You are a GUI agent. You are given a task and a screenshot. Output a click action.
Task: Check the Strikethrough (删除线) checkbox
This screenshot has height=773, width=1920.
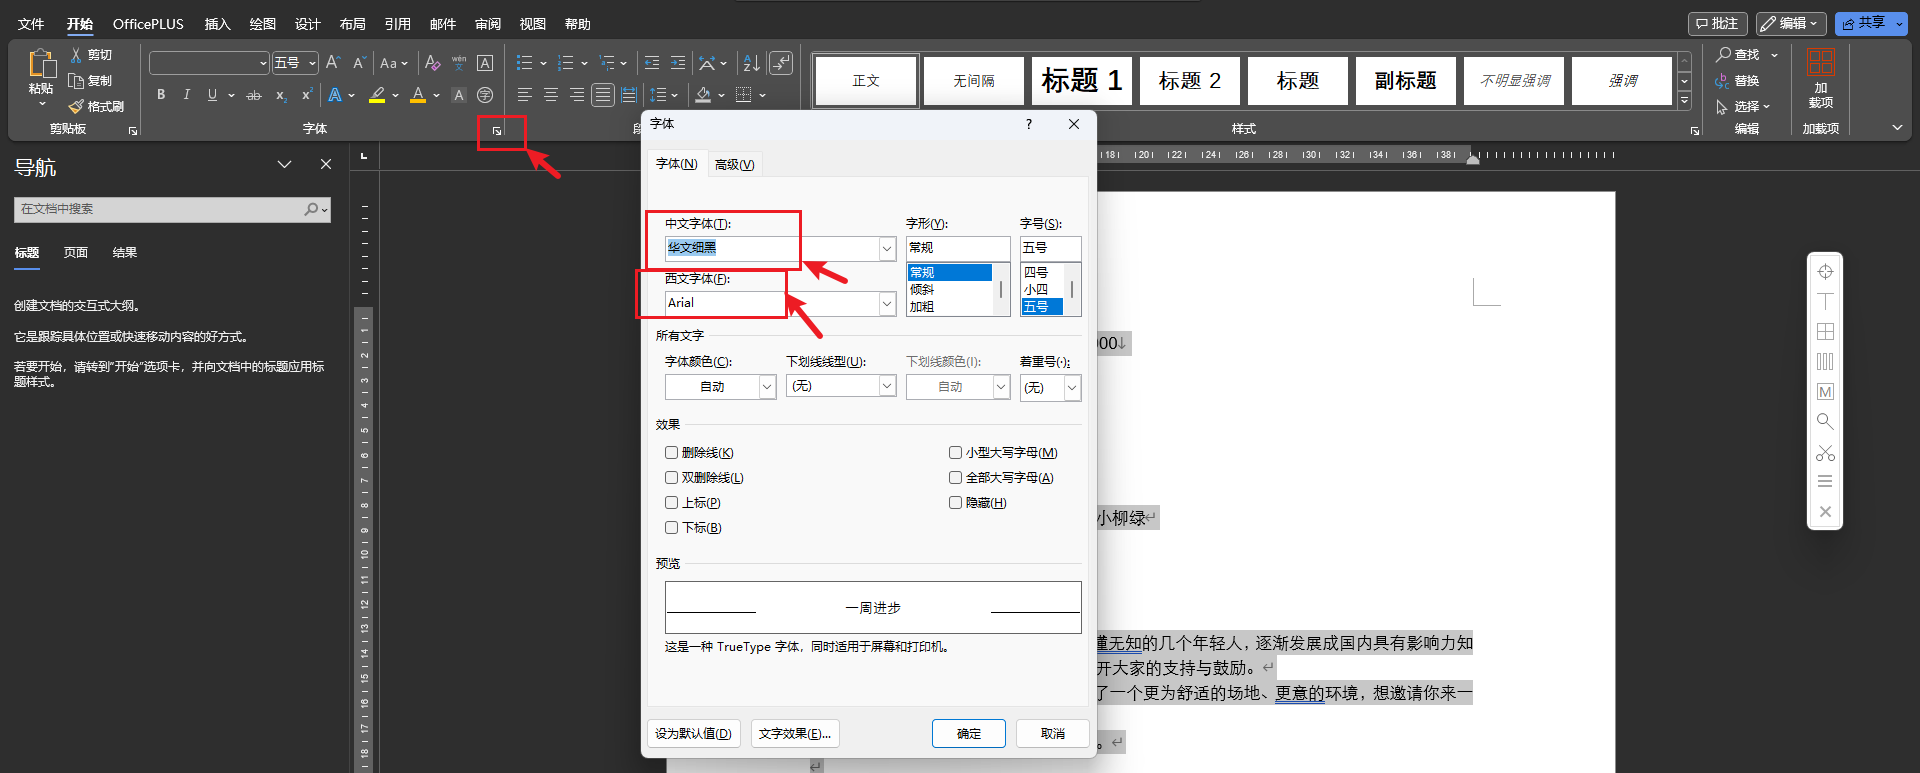(x=672, y=453)
